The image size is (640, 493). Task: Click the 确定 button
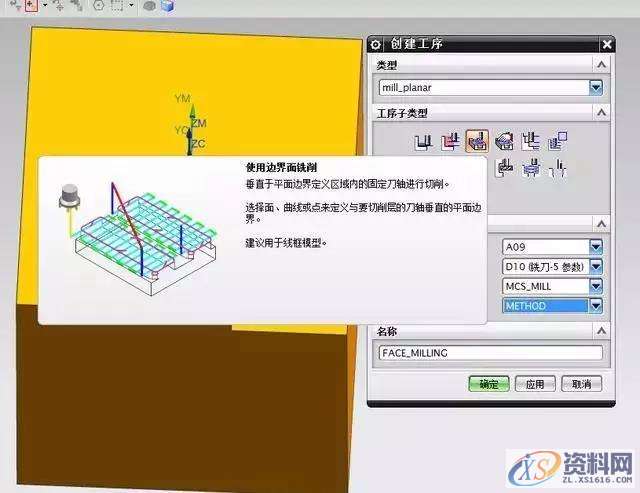pos(489,384)
